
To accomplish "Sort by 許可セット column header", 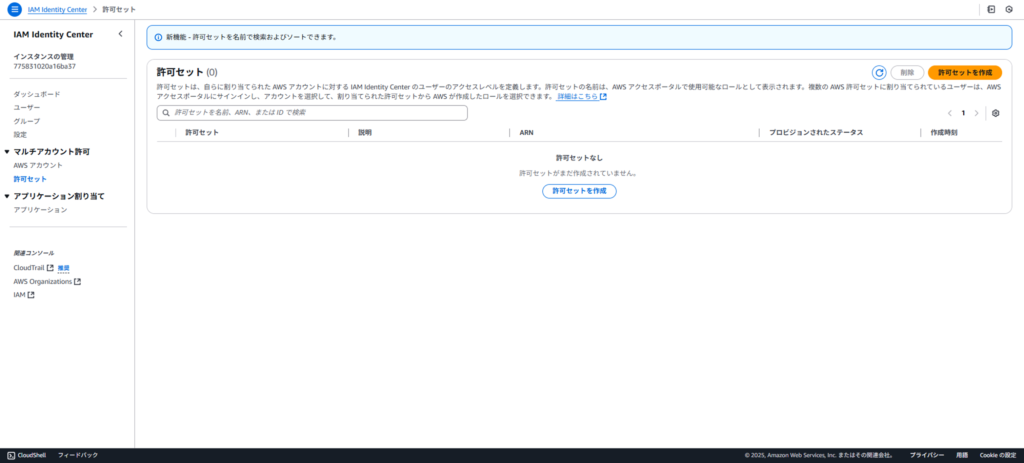I will [x=202, y=133].
